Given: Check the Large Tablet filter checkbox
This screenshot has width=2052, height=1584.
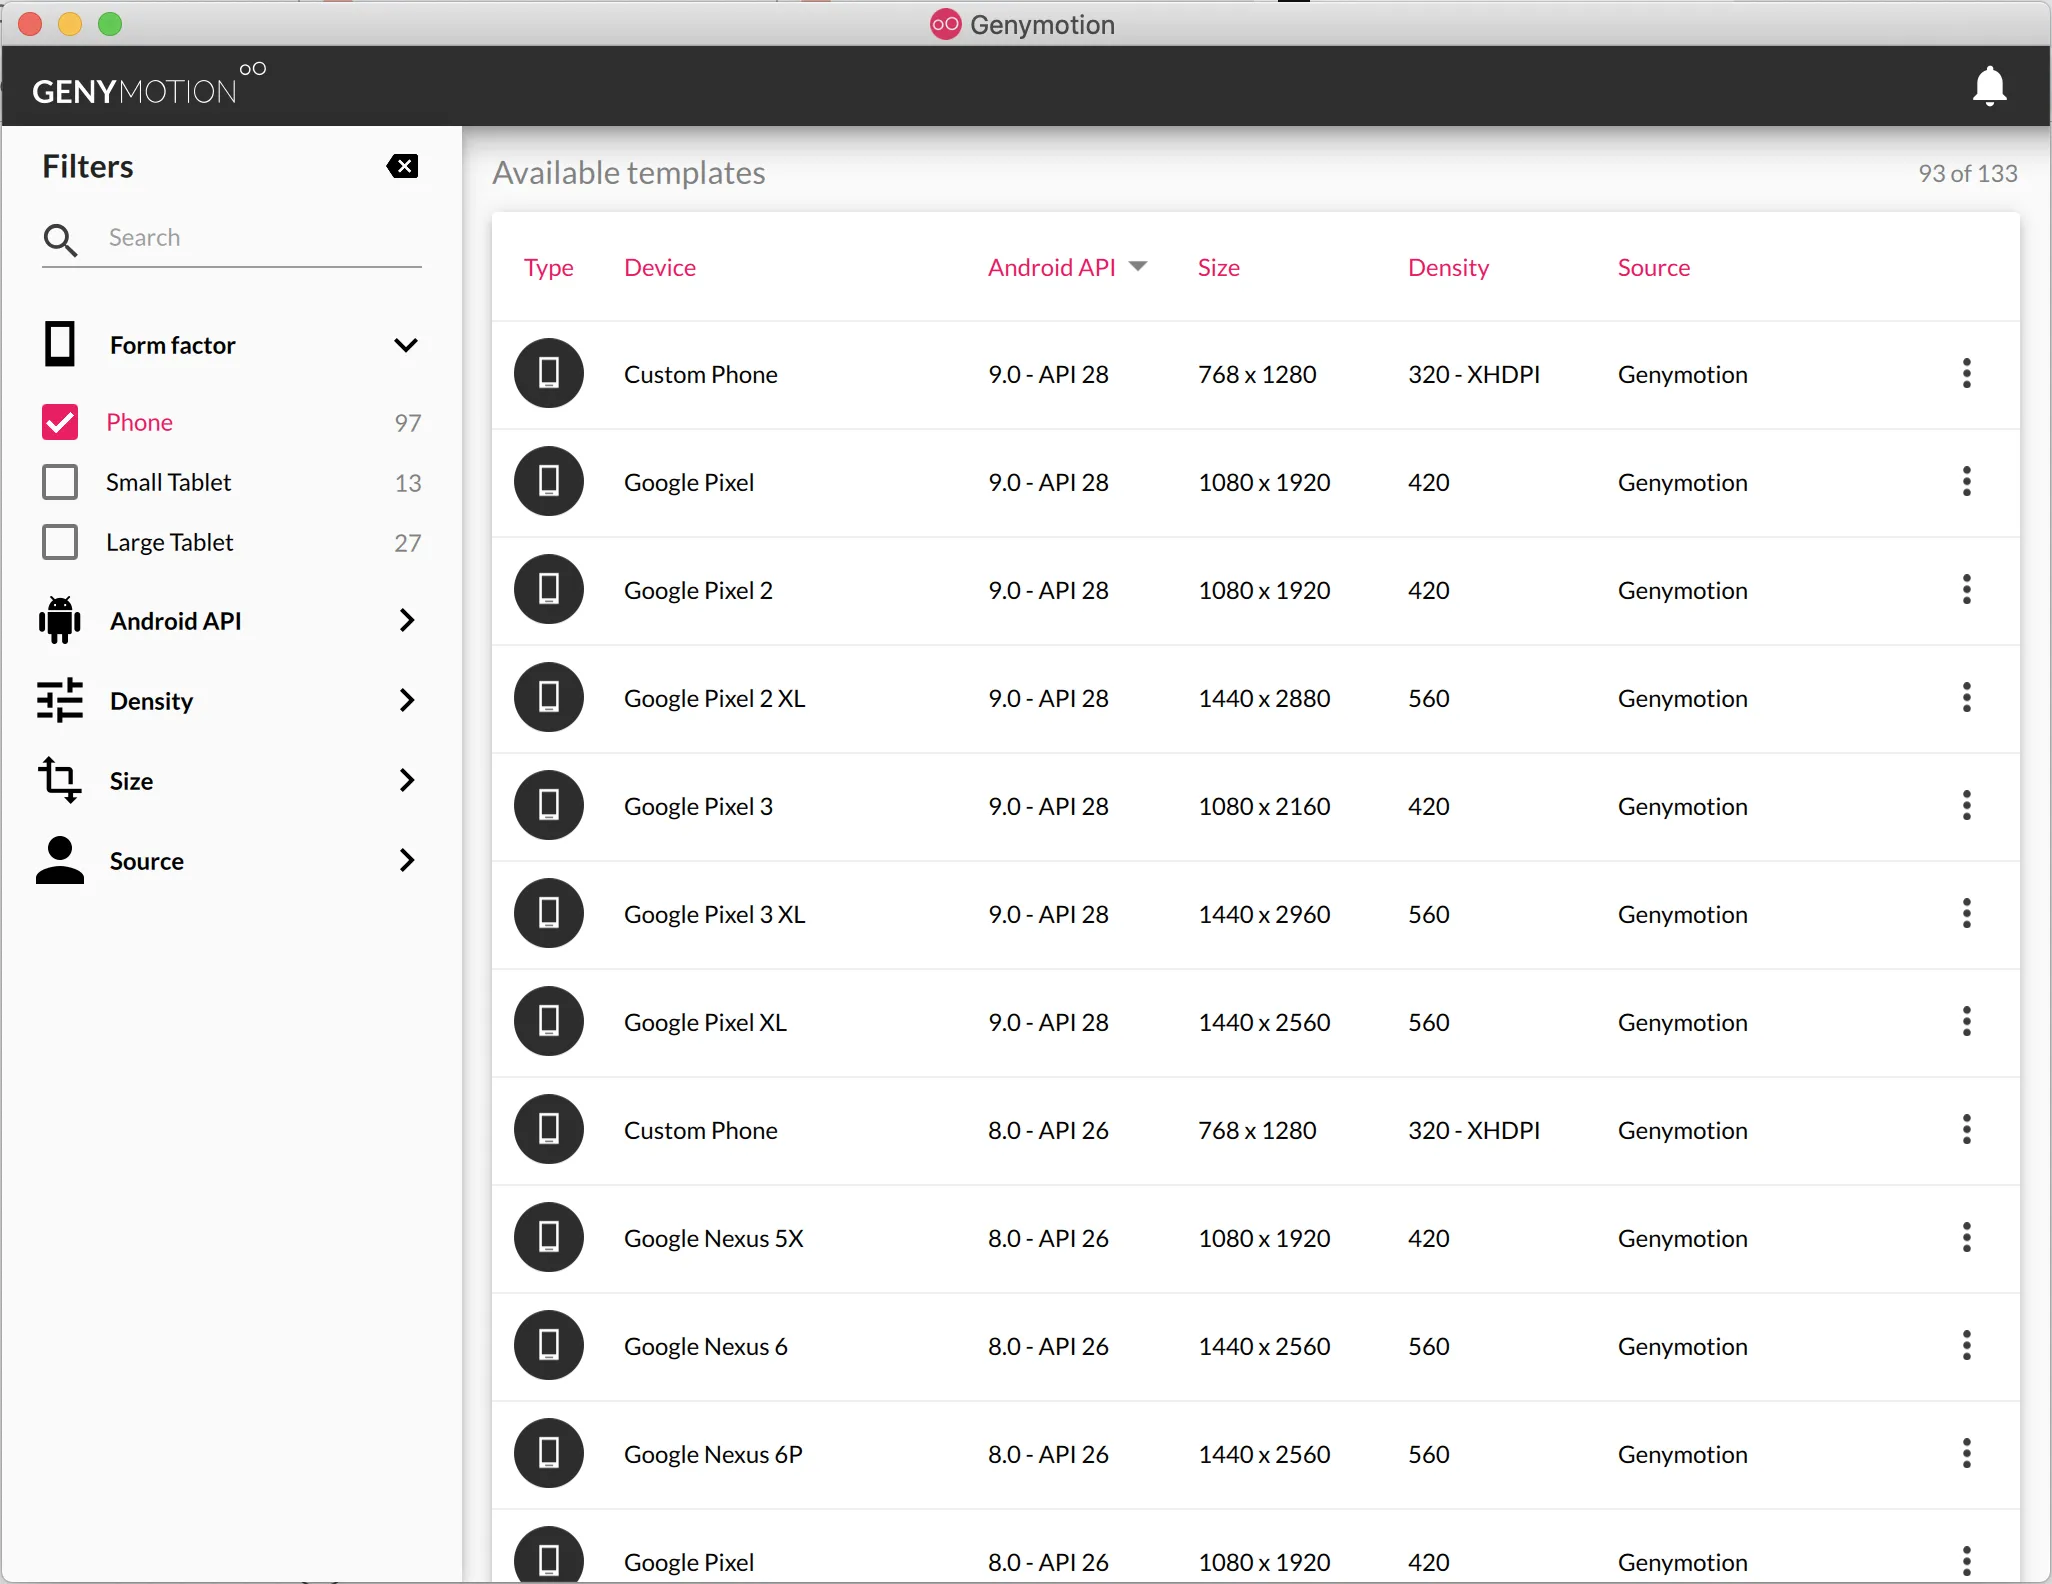Looking at the screenshot, I should click(x=60, y=543).
